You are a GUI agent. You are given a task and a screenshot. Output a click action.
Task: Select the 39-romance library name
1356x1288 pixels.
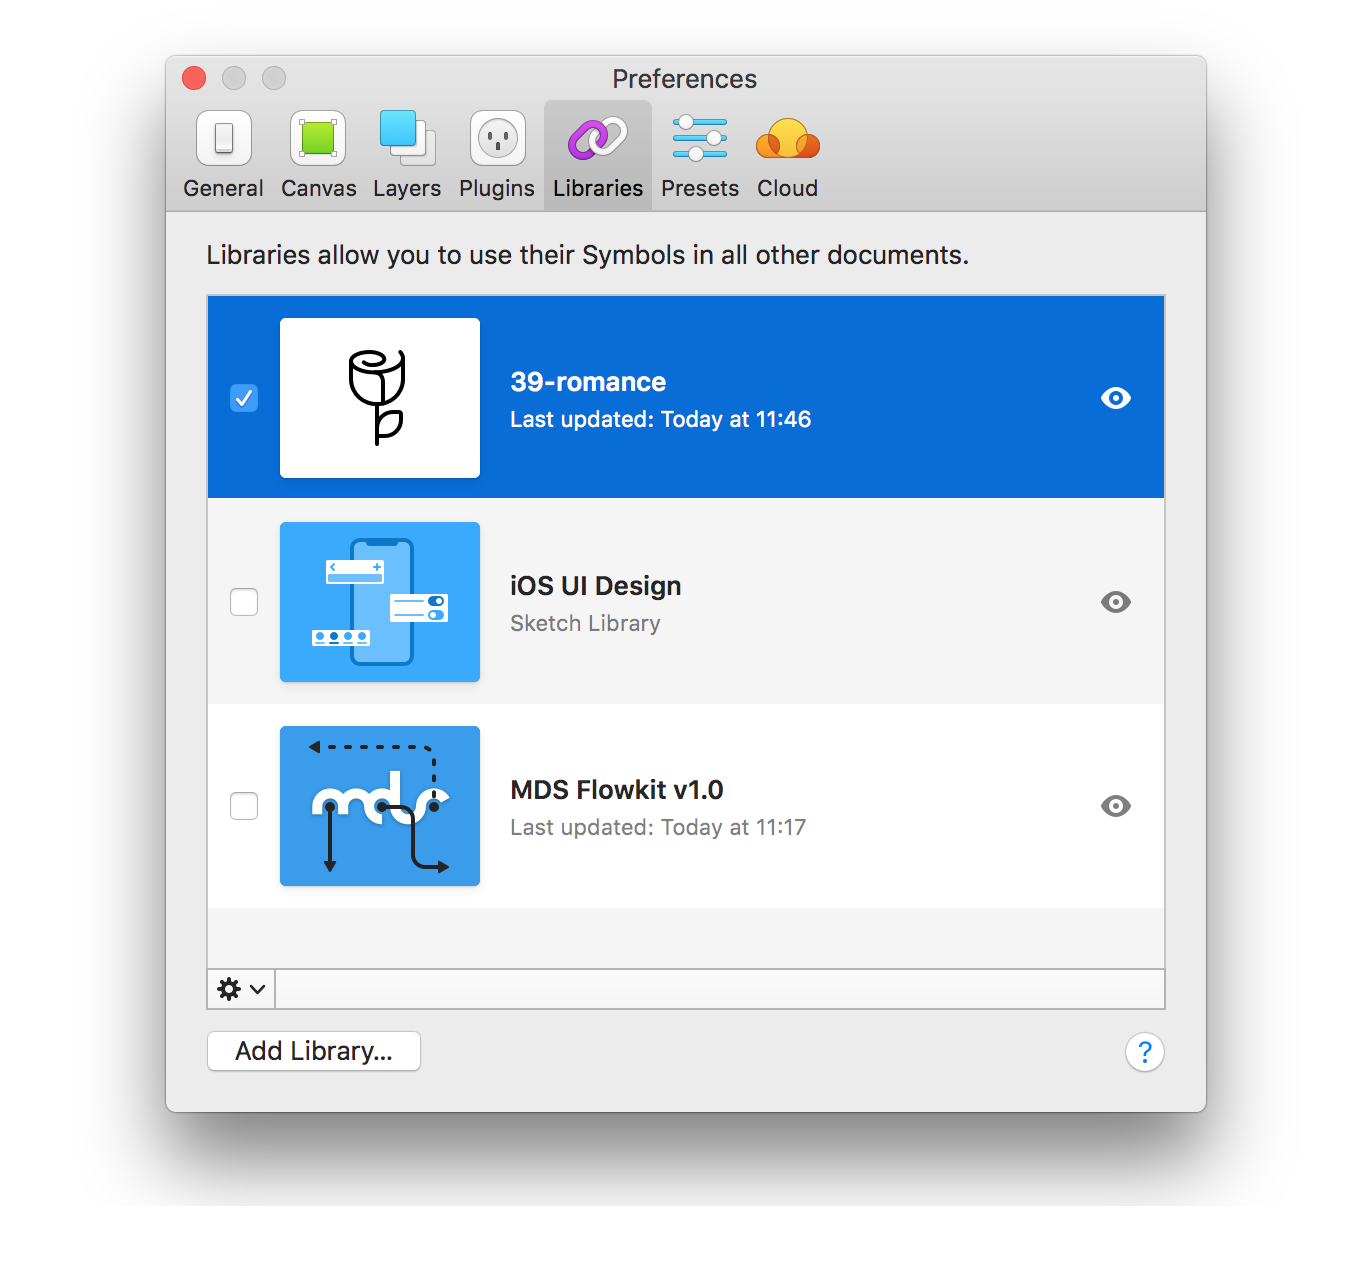coord(588,382)
